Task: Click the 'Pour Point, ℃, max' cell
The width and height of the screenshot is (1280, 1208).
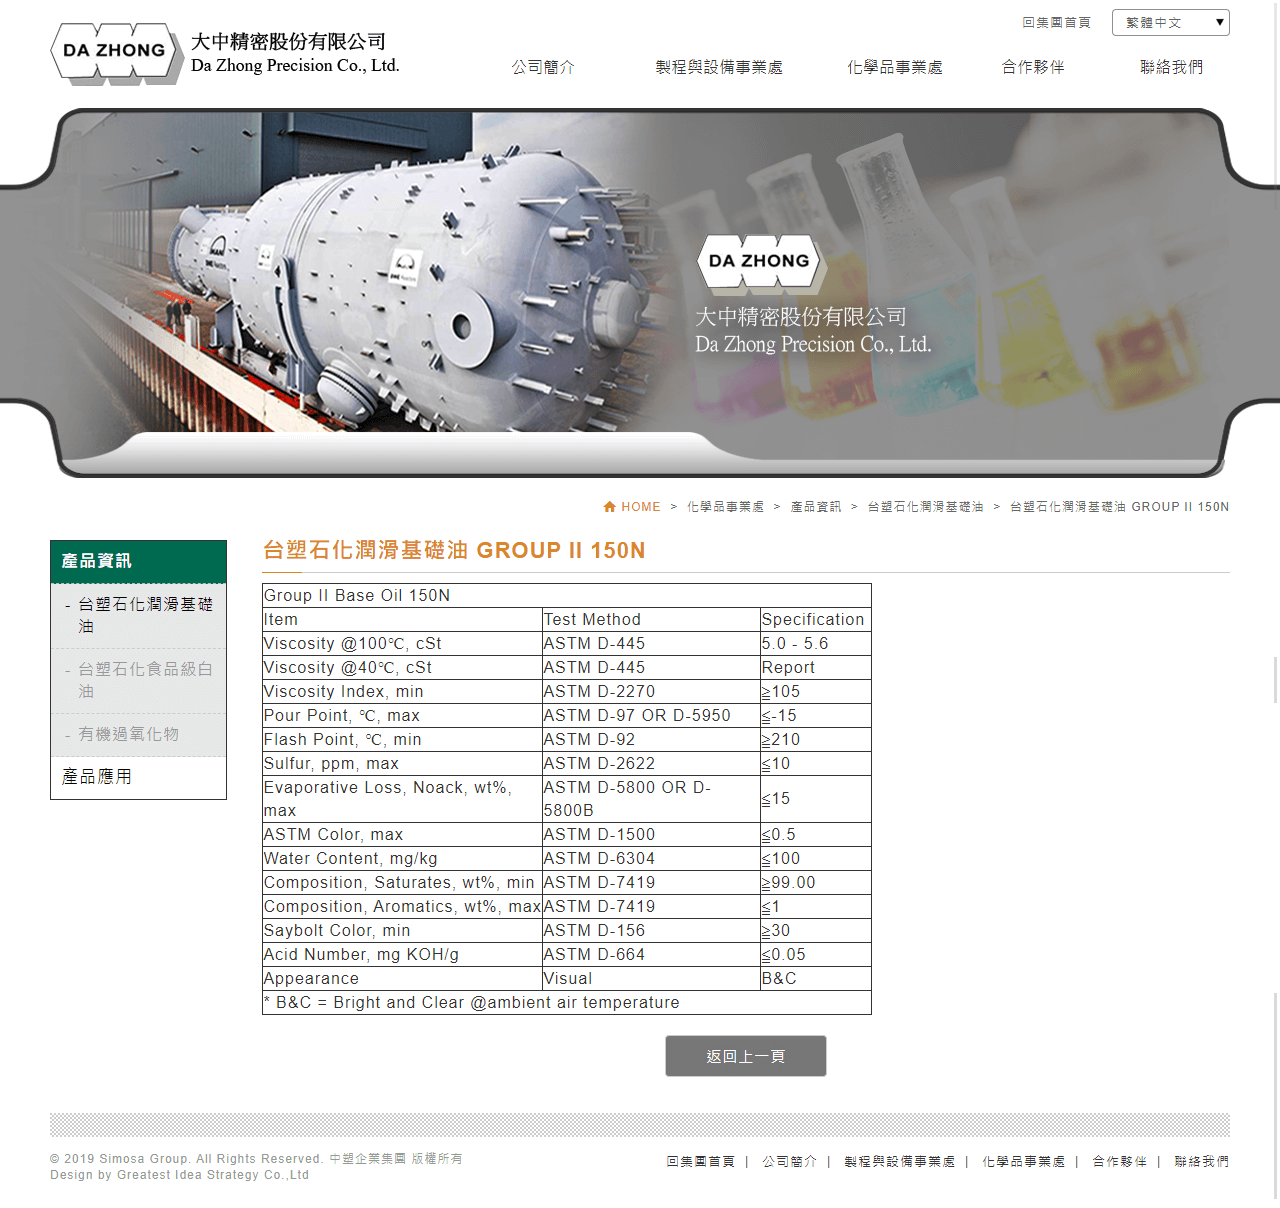Action: (x=402, y=716)
